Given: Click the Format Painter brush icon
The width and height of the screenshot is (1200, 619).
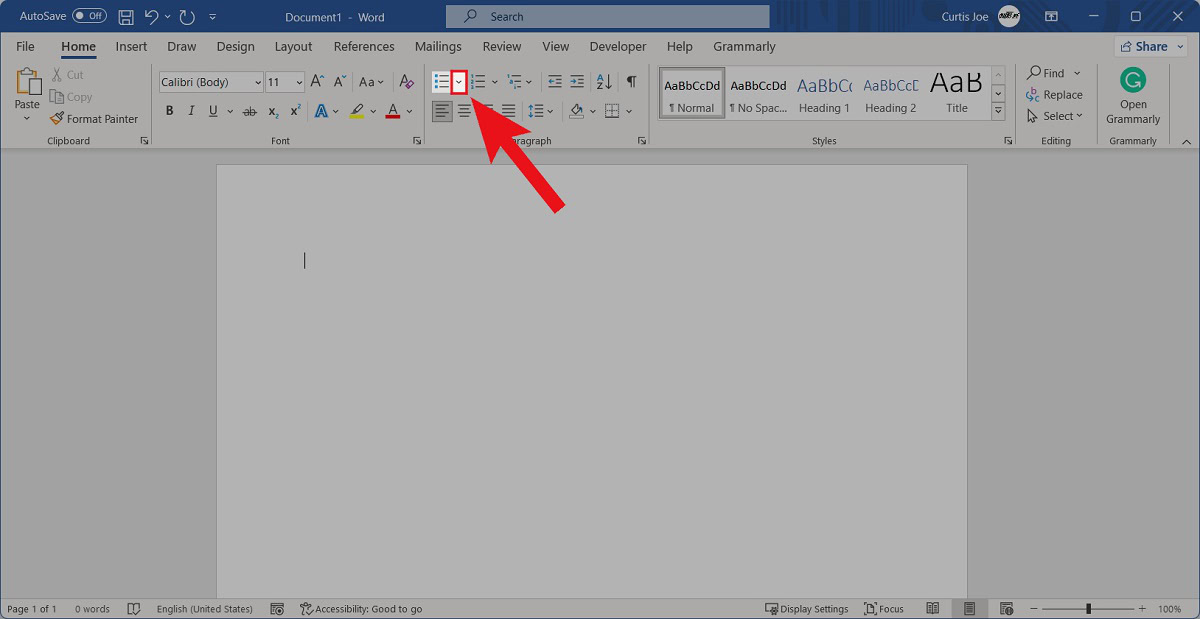Looking at the screenshot, I should tap(57, 119).
